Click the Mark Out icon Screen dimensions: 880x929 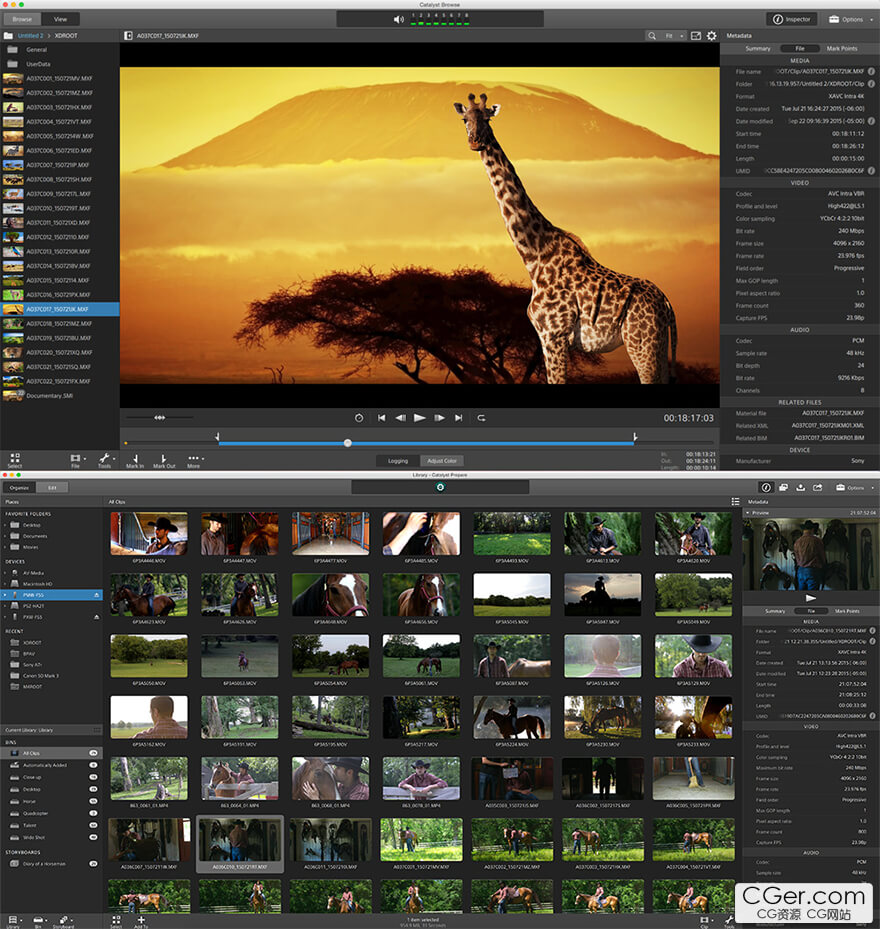click(164, 461)
